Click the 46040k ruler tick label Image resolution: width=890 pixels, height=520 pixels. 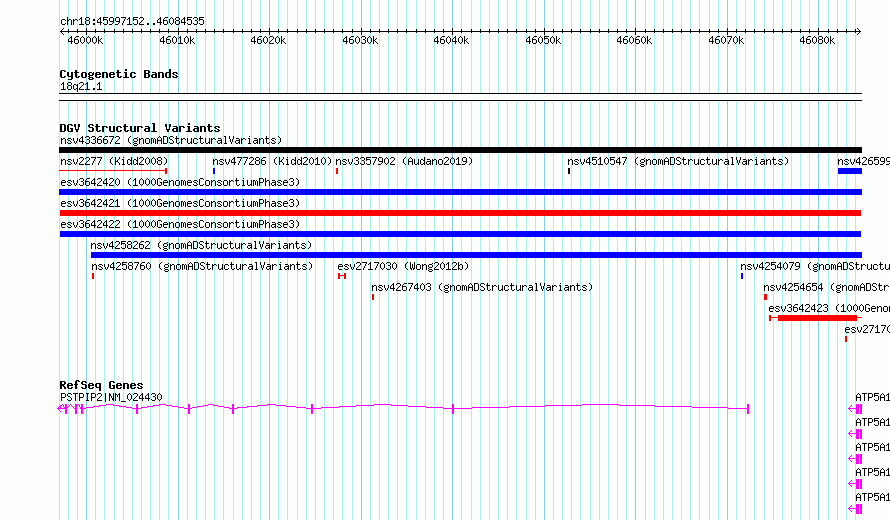pos(451,40)
